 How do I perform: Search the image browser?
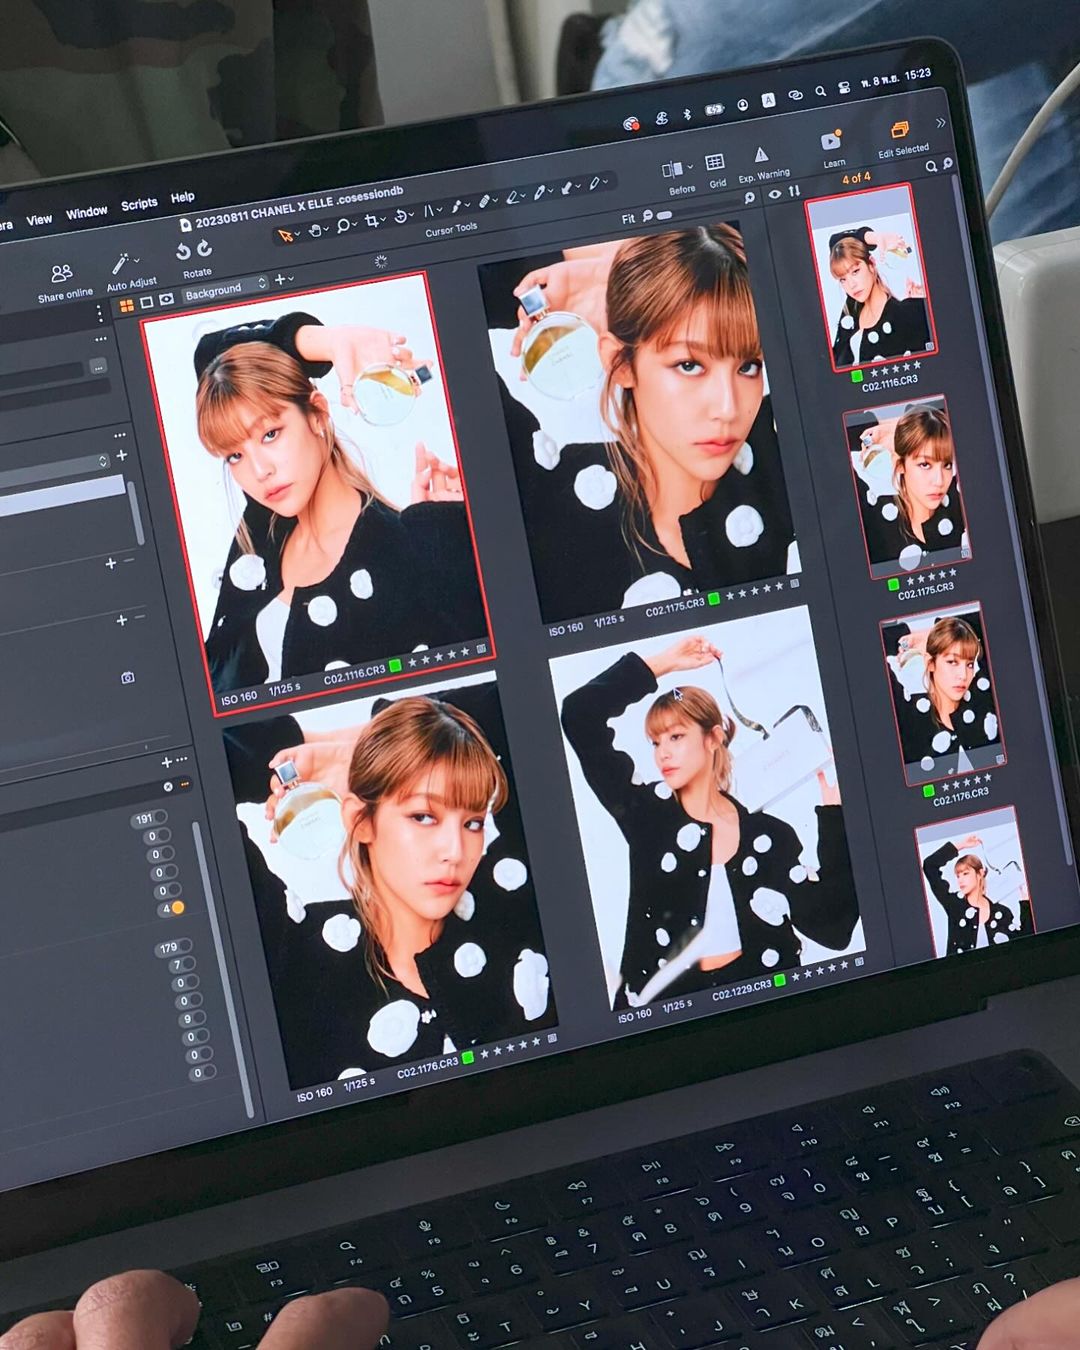[x=931, y=166]
